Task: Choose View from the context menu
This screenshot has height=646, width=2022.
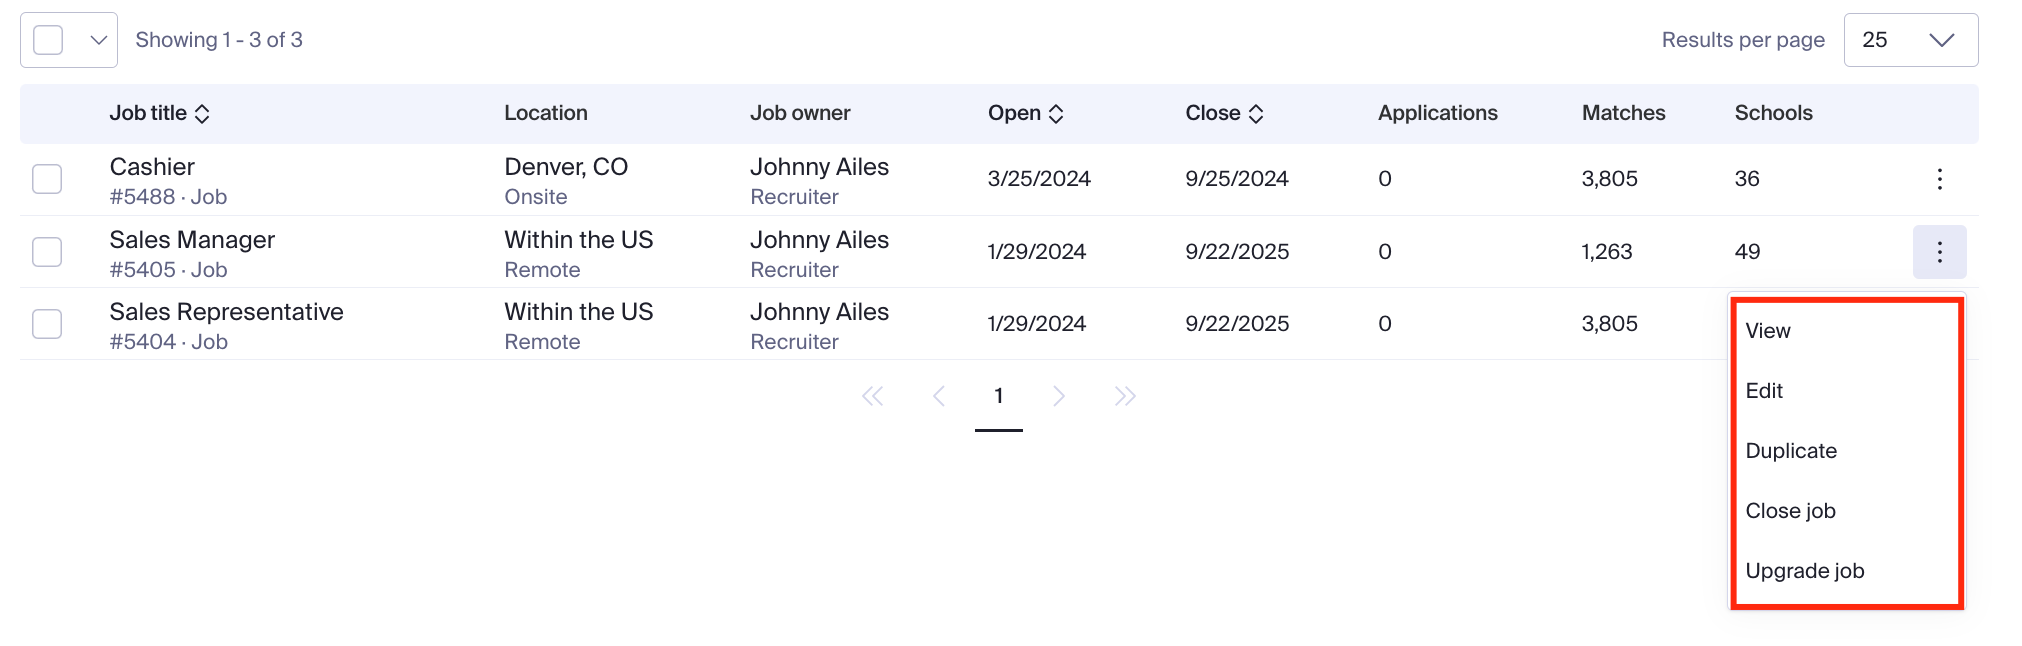Action: pos(1768,331)
